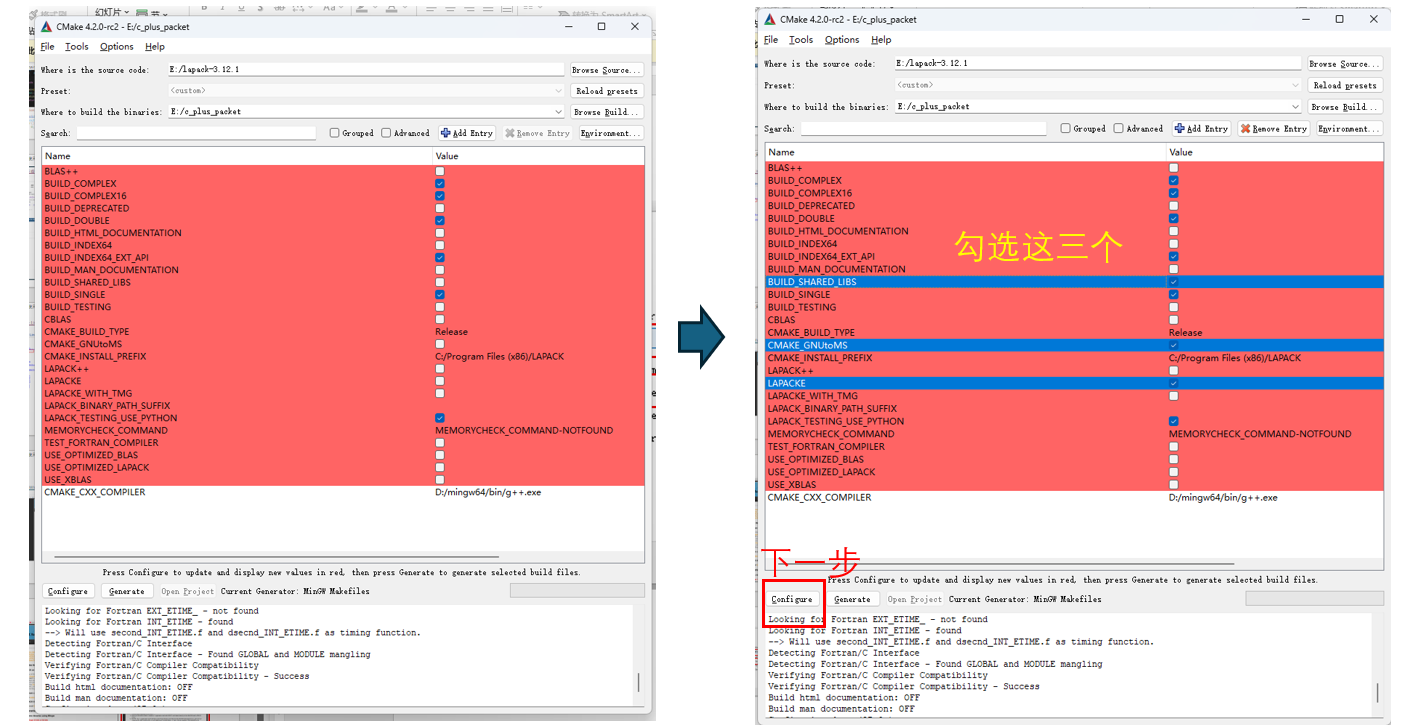The height and width of the screenshot is (728, 1401).
Task: Click Environment button in right window
Action: click(1349, 128)
